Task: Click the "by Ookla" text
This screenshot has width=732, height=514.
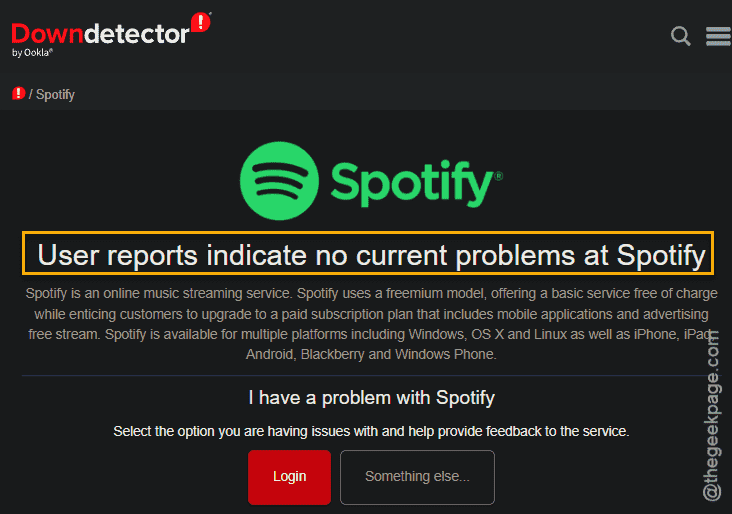Action: pos(32,53)
